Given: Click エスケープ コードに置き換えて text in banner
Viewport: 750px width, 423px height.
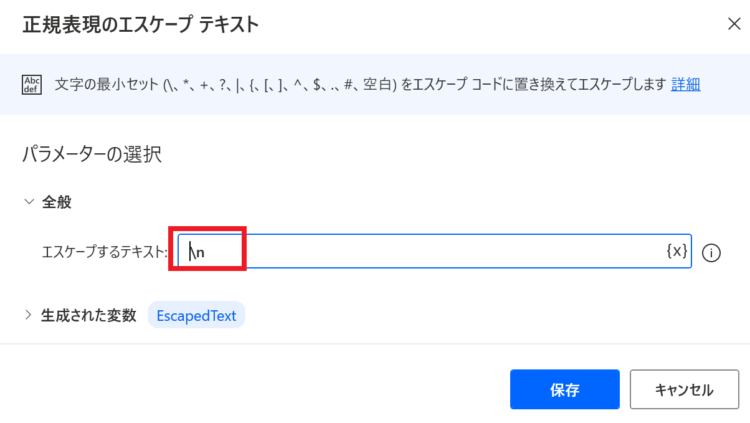Looking at the screenshot, I should (493, 84).
